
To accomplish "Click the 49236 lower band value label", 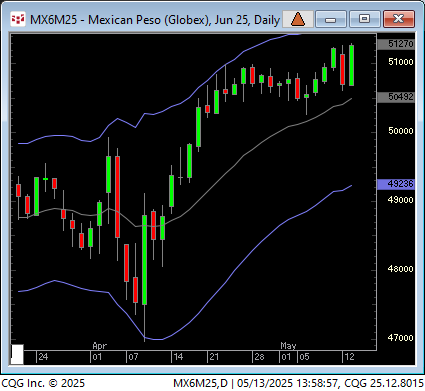I will pos(396,184).
